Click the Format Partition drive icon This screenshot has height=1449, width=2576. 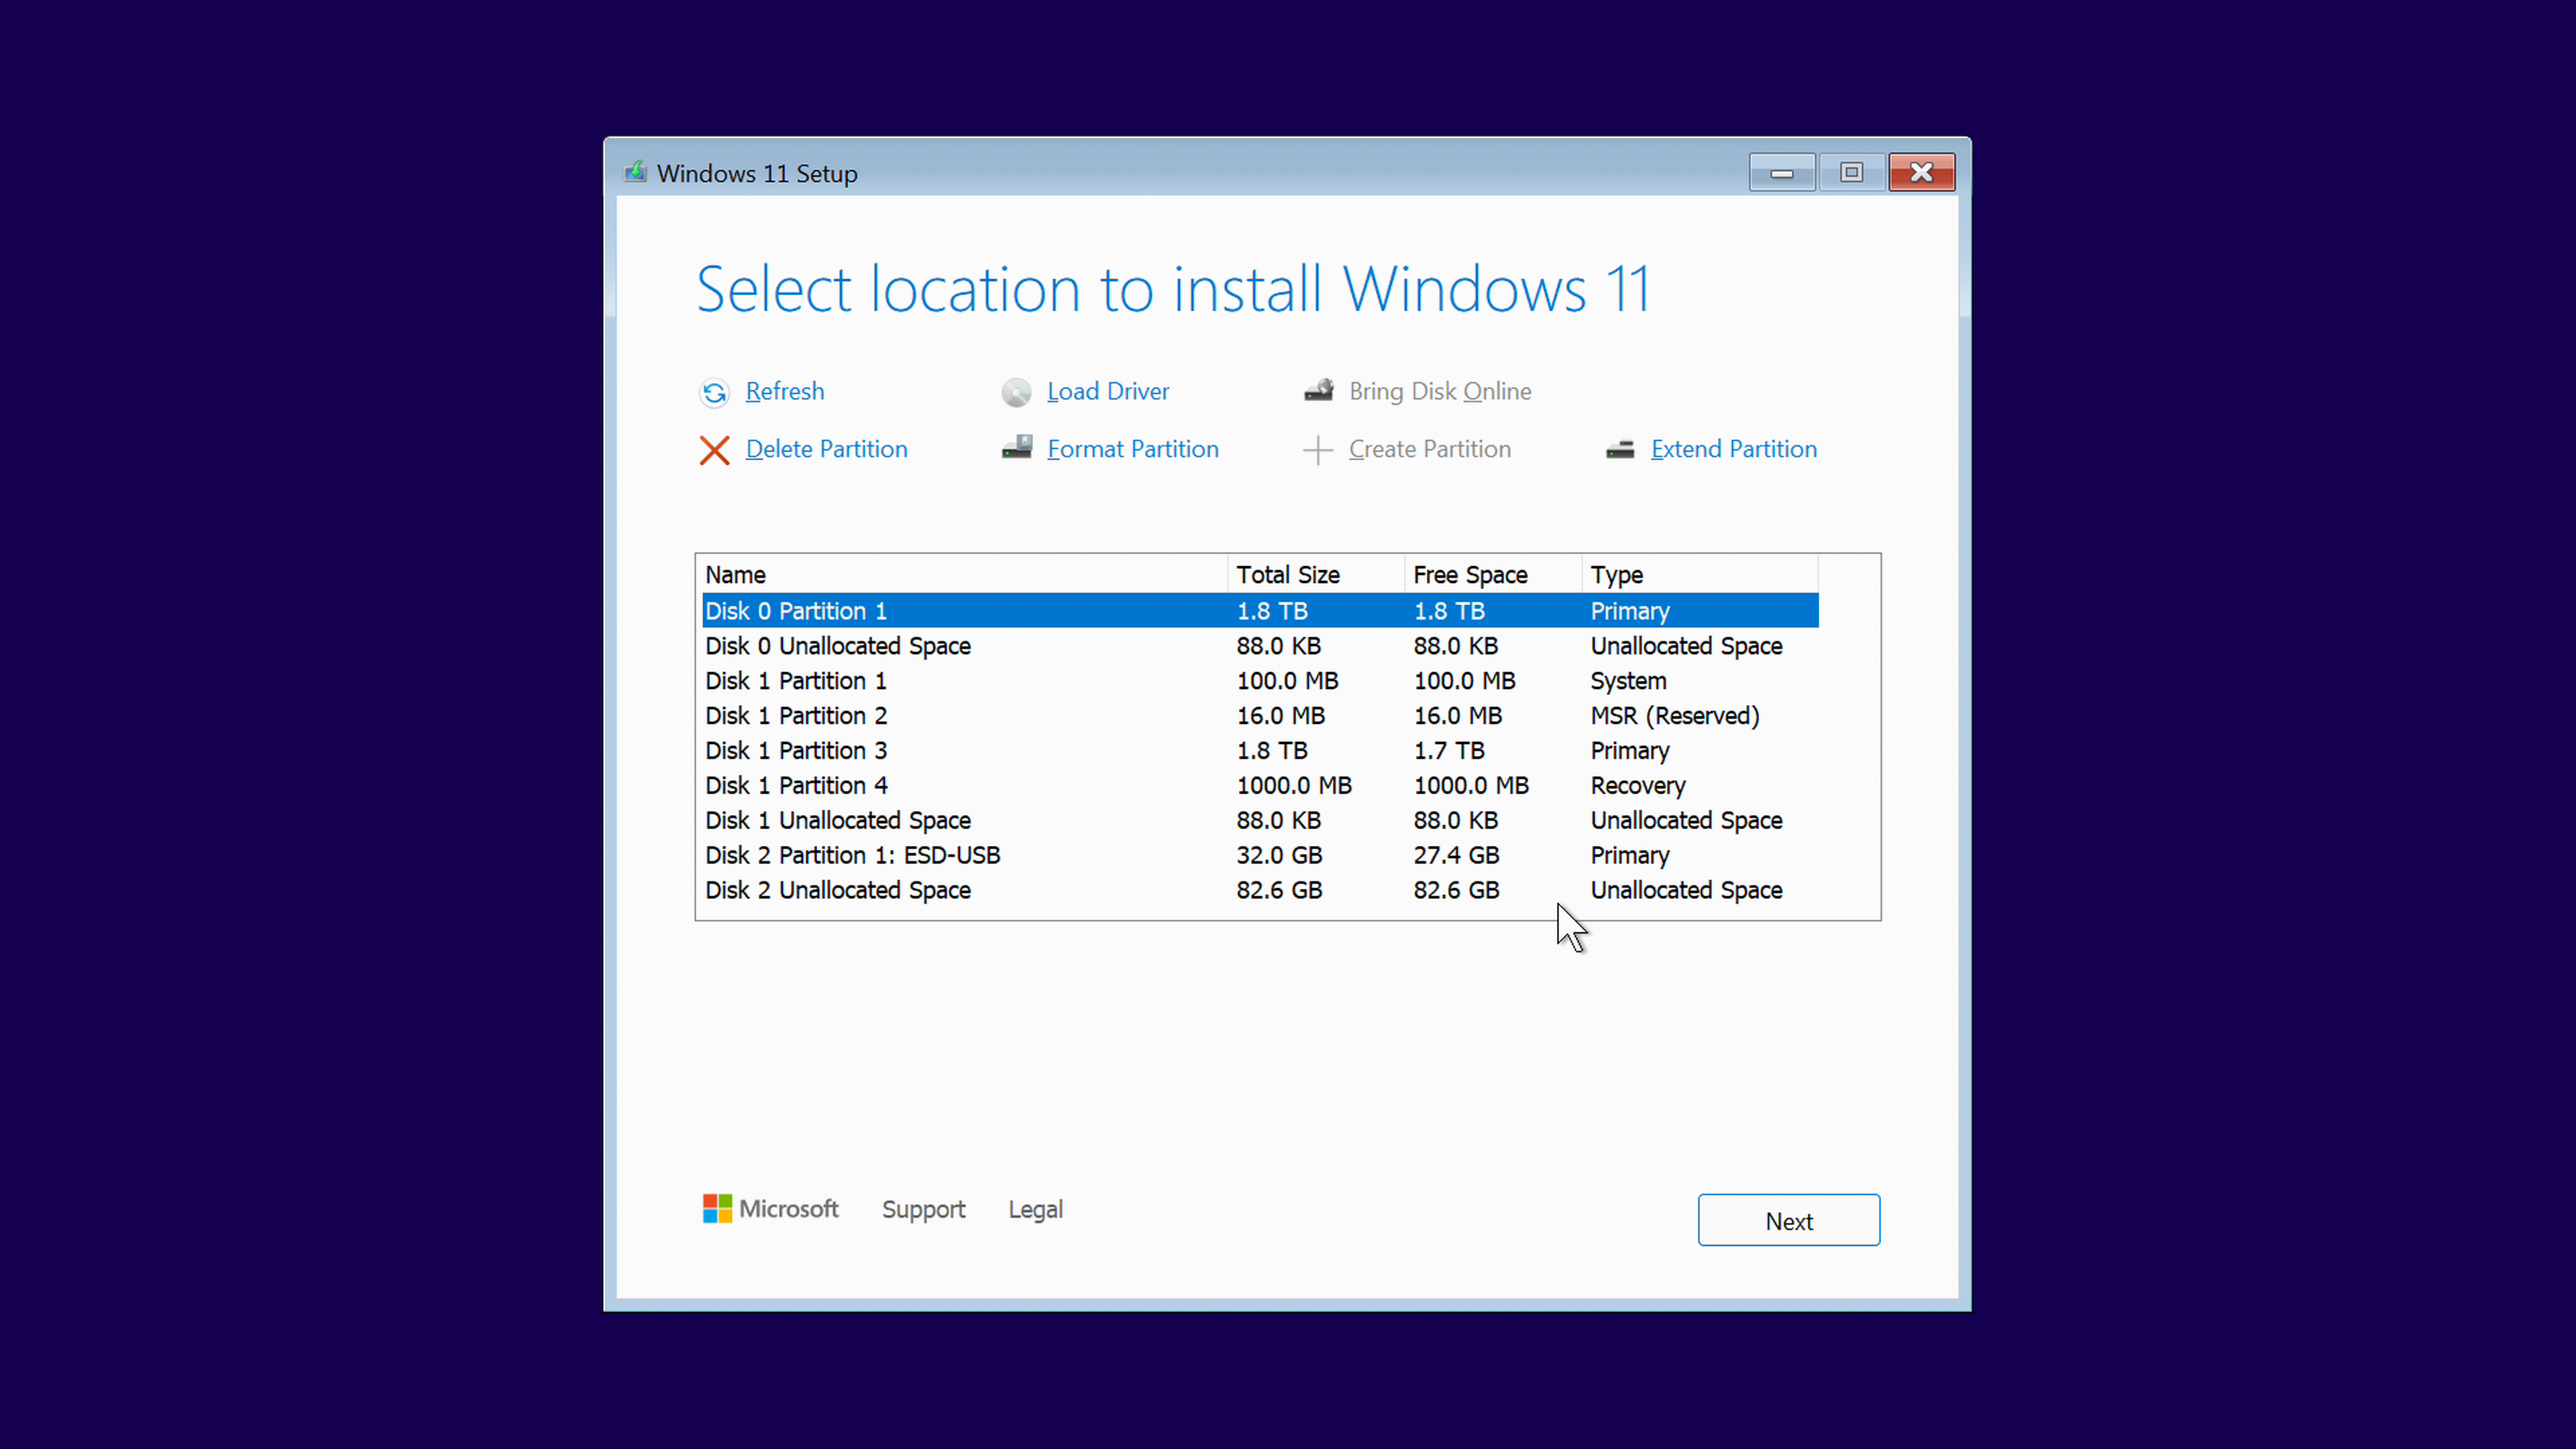click(x=1016, y=447)
